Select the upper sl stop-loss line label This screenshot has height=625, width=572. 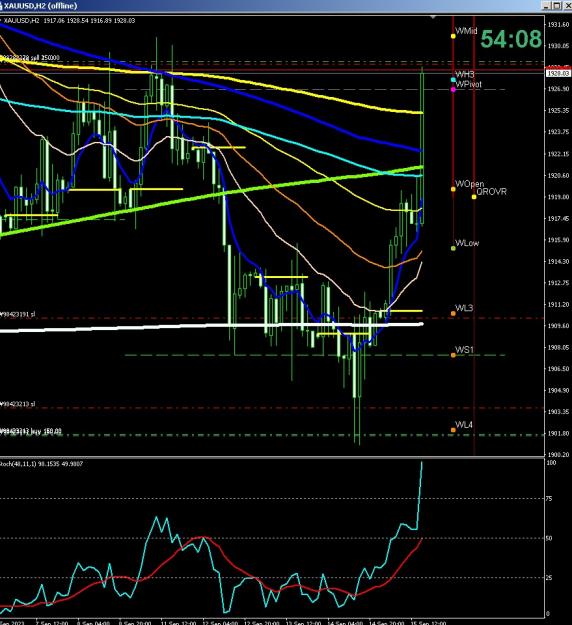(x=18, y=314)
